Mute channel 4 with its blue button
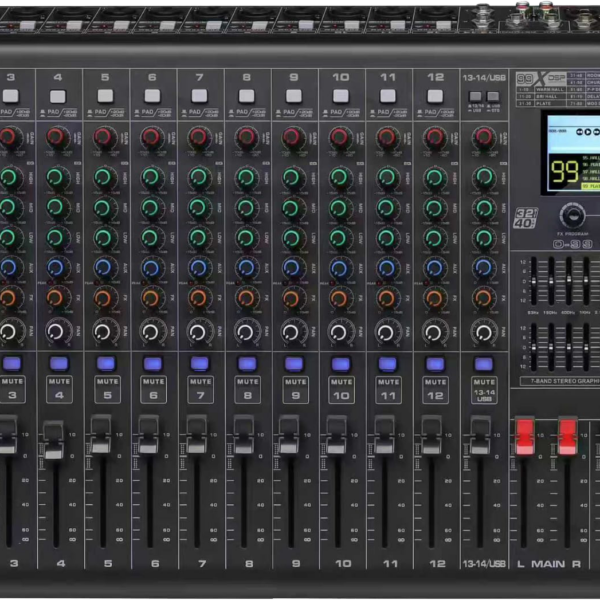The height and width of the screenshot is (600, 600). [x=59, y=364]
